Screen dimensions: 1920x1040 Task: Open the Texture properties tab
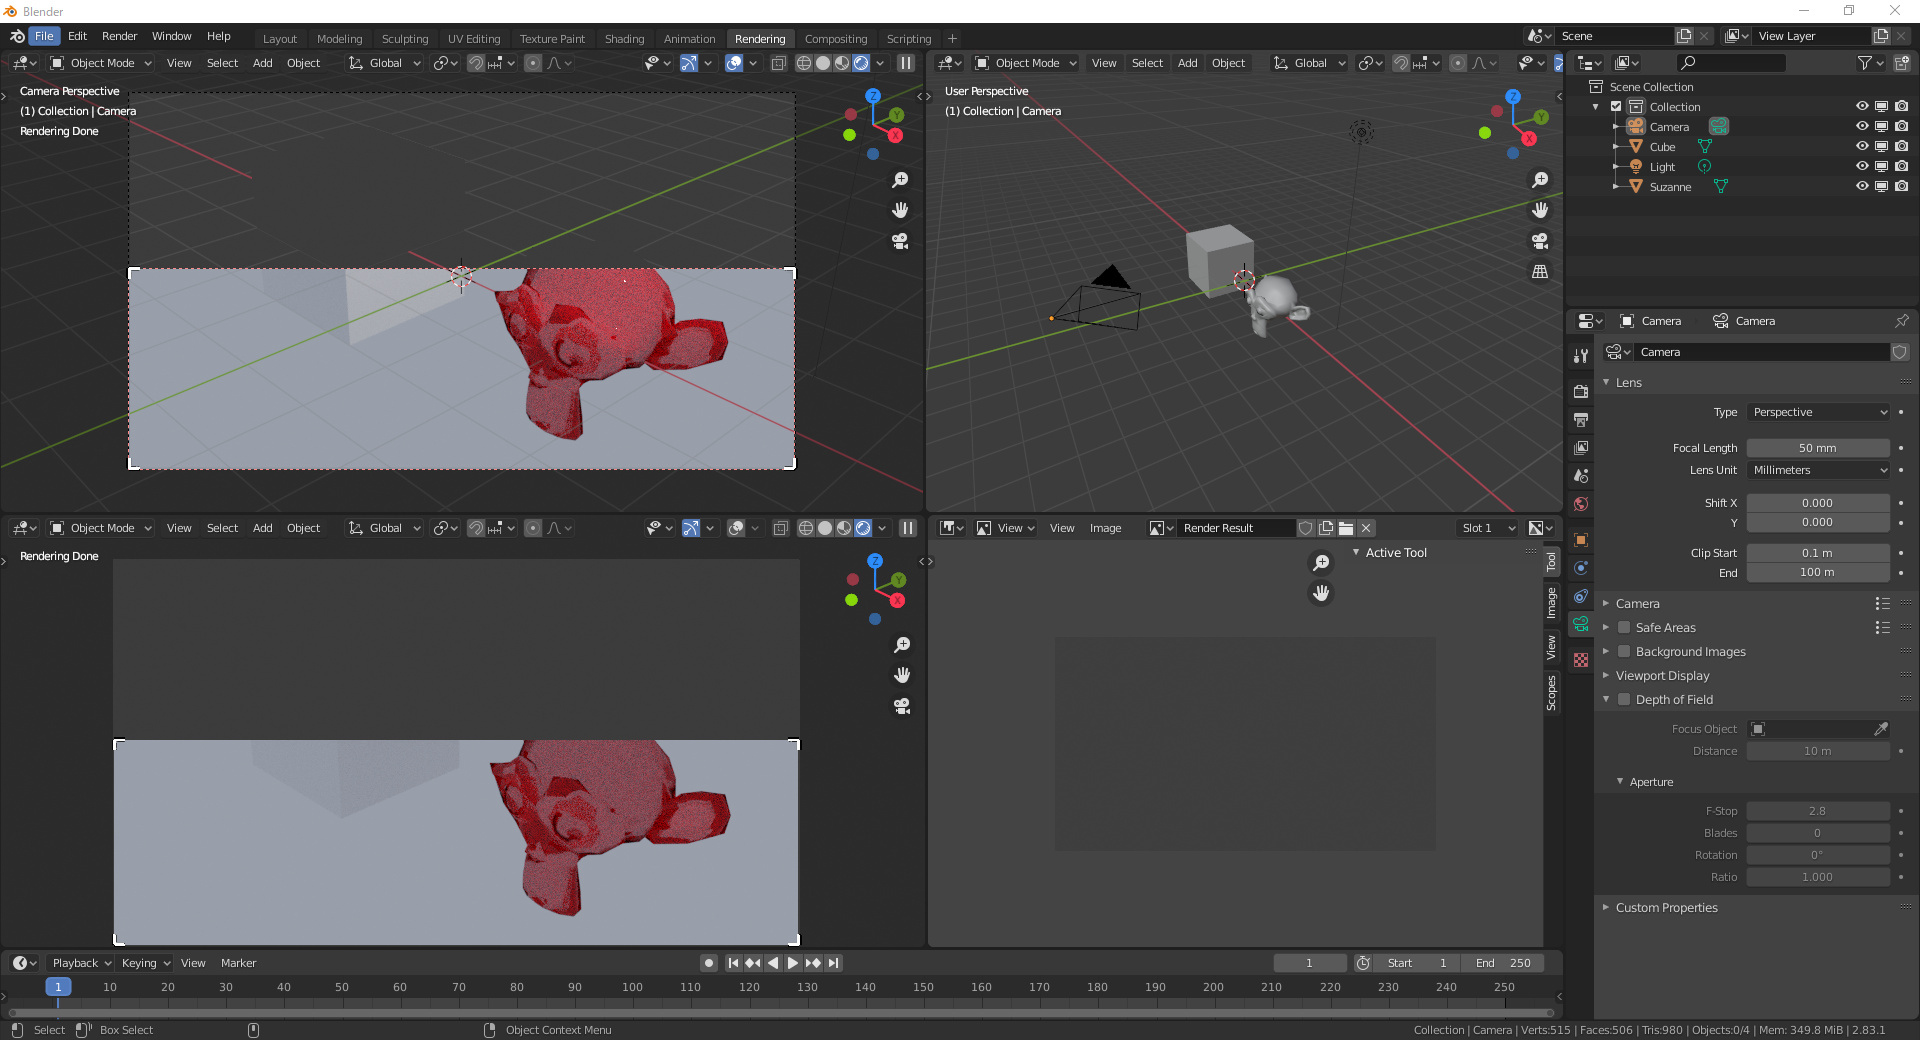pos(1581,660)
